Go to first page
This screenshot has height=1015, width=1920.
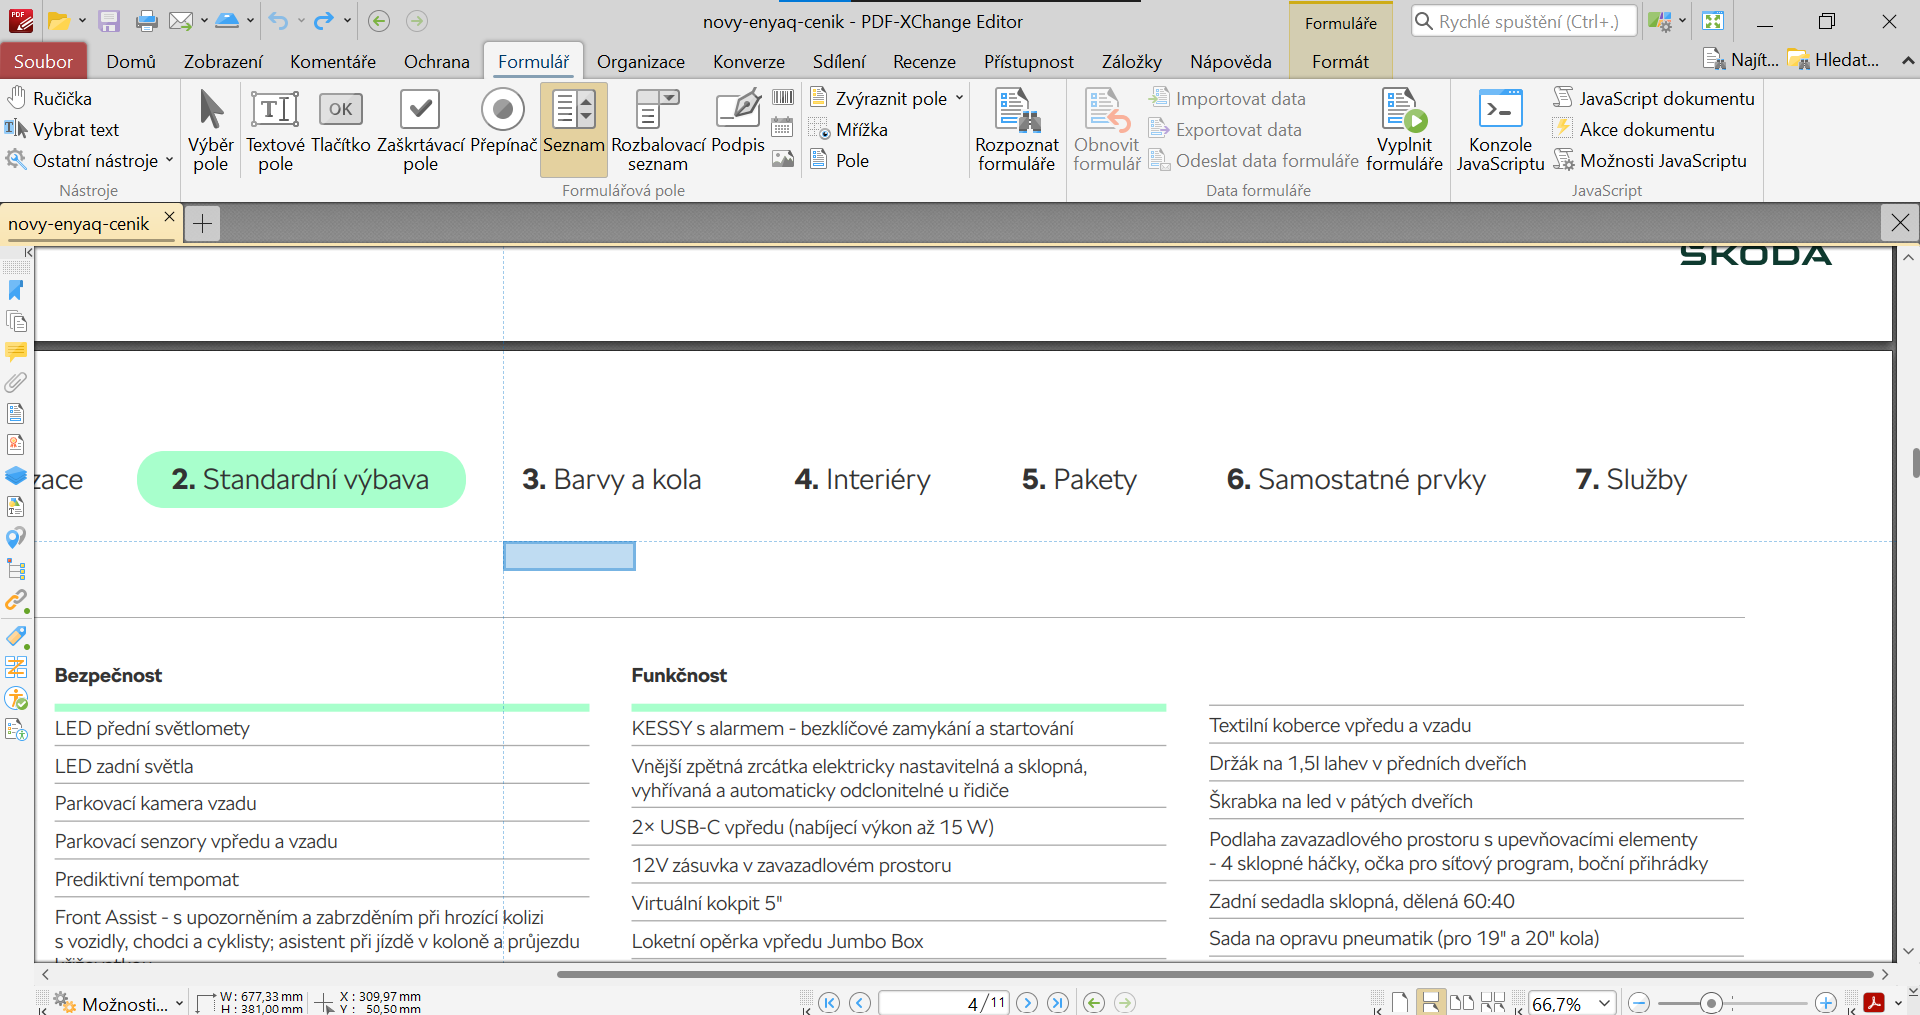pos(829,1003)
